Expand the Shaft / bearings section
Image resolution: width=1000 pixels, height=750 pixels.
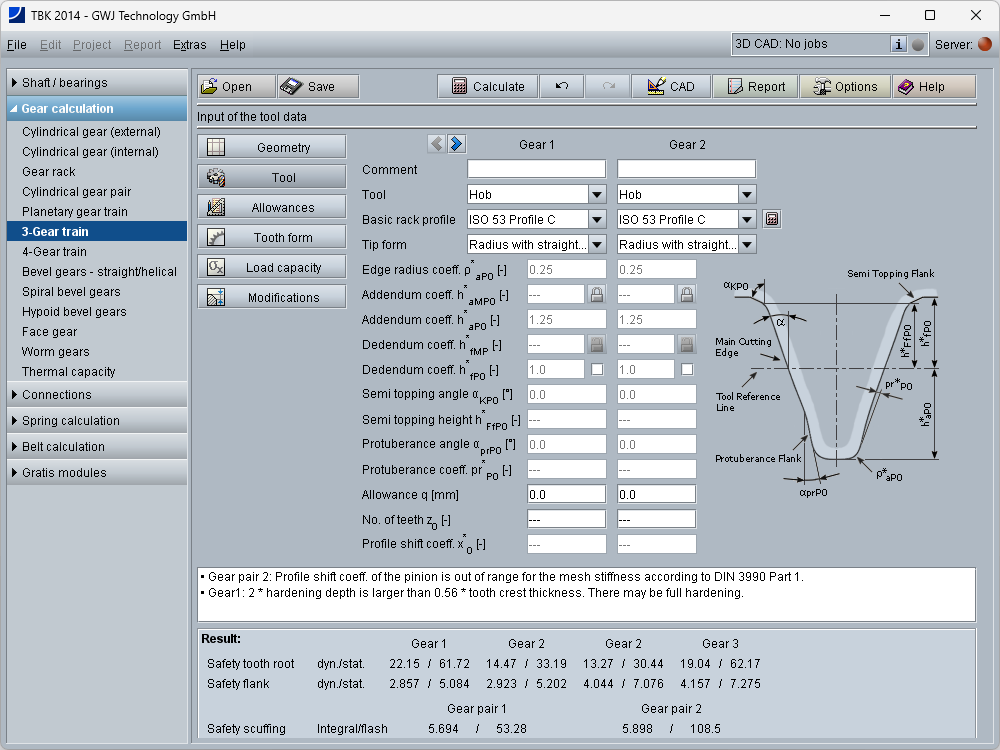(x=95, y=83)
